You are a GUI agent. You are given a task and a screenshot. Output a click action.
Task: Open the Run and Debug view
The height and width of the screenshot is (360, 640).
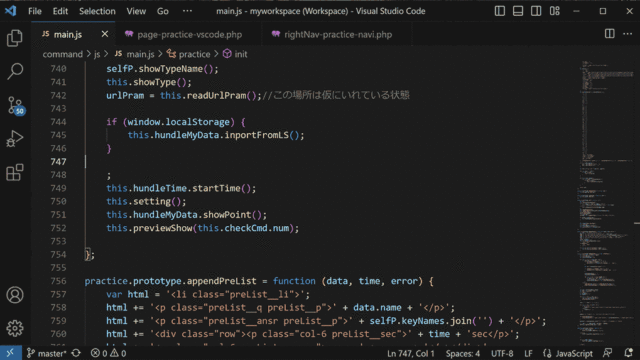(15, 138)
